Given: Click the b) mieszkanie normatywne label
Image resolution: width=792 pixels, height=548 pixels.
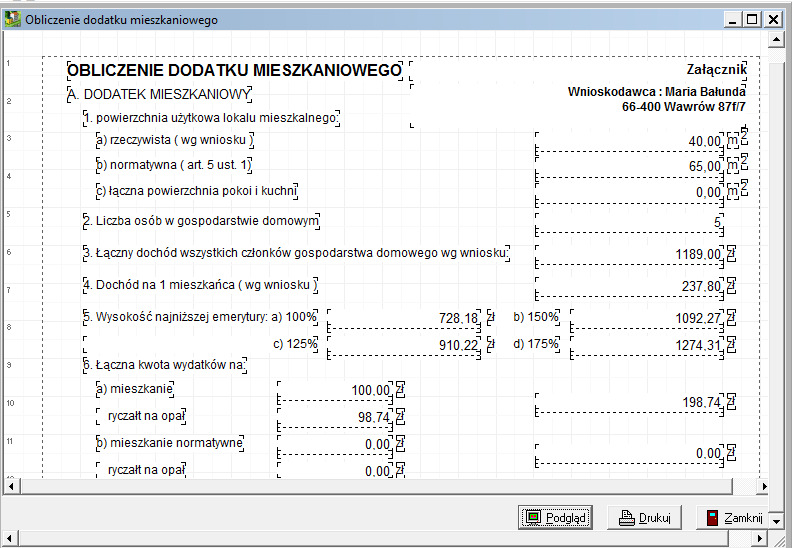Looking at the screenshot, I should tap(170, 443).
